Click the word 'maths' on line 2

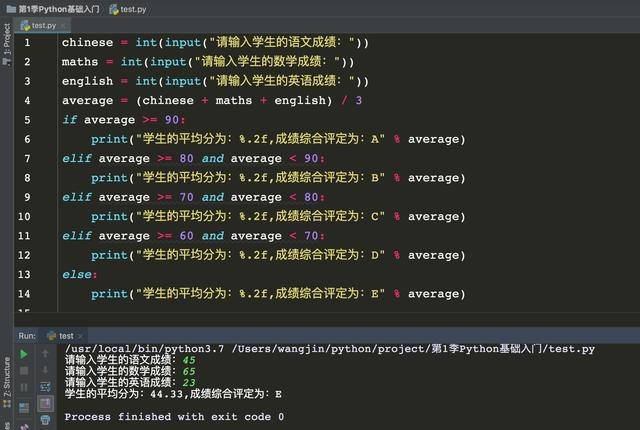80,62
